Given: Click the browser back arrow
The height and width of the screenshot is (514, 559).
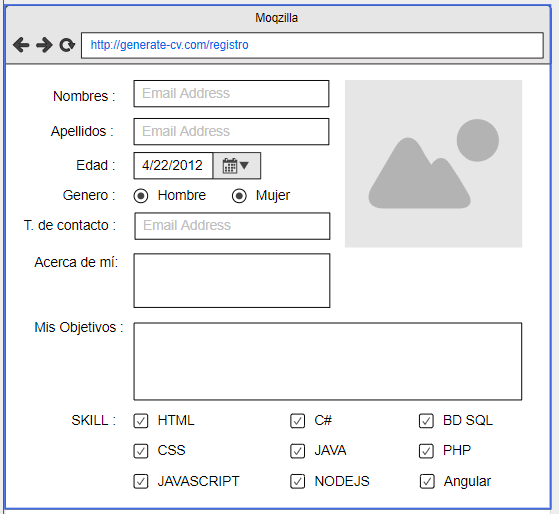Looking at the screenshot, I should 21,45.
